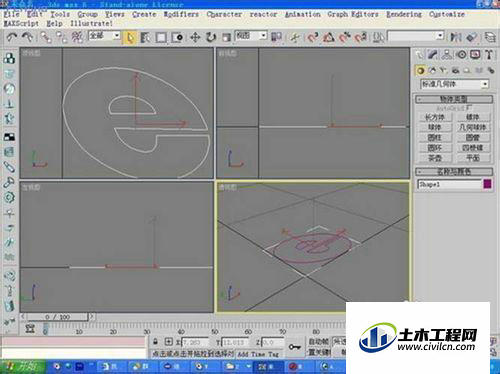Select the Select and Move tool
This screenshot has width=500, height=374.
tap(195, 37)
